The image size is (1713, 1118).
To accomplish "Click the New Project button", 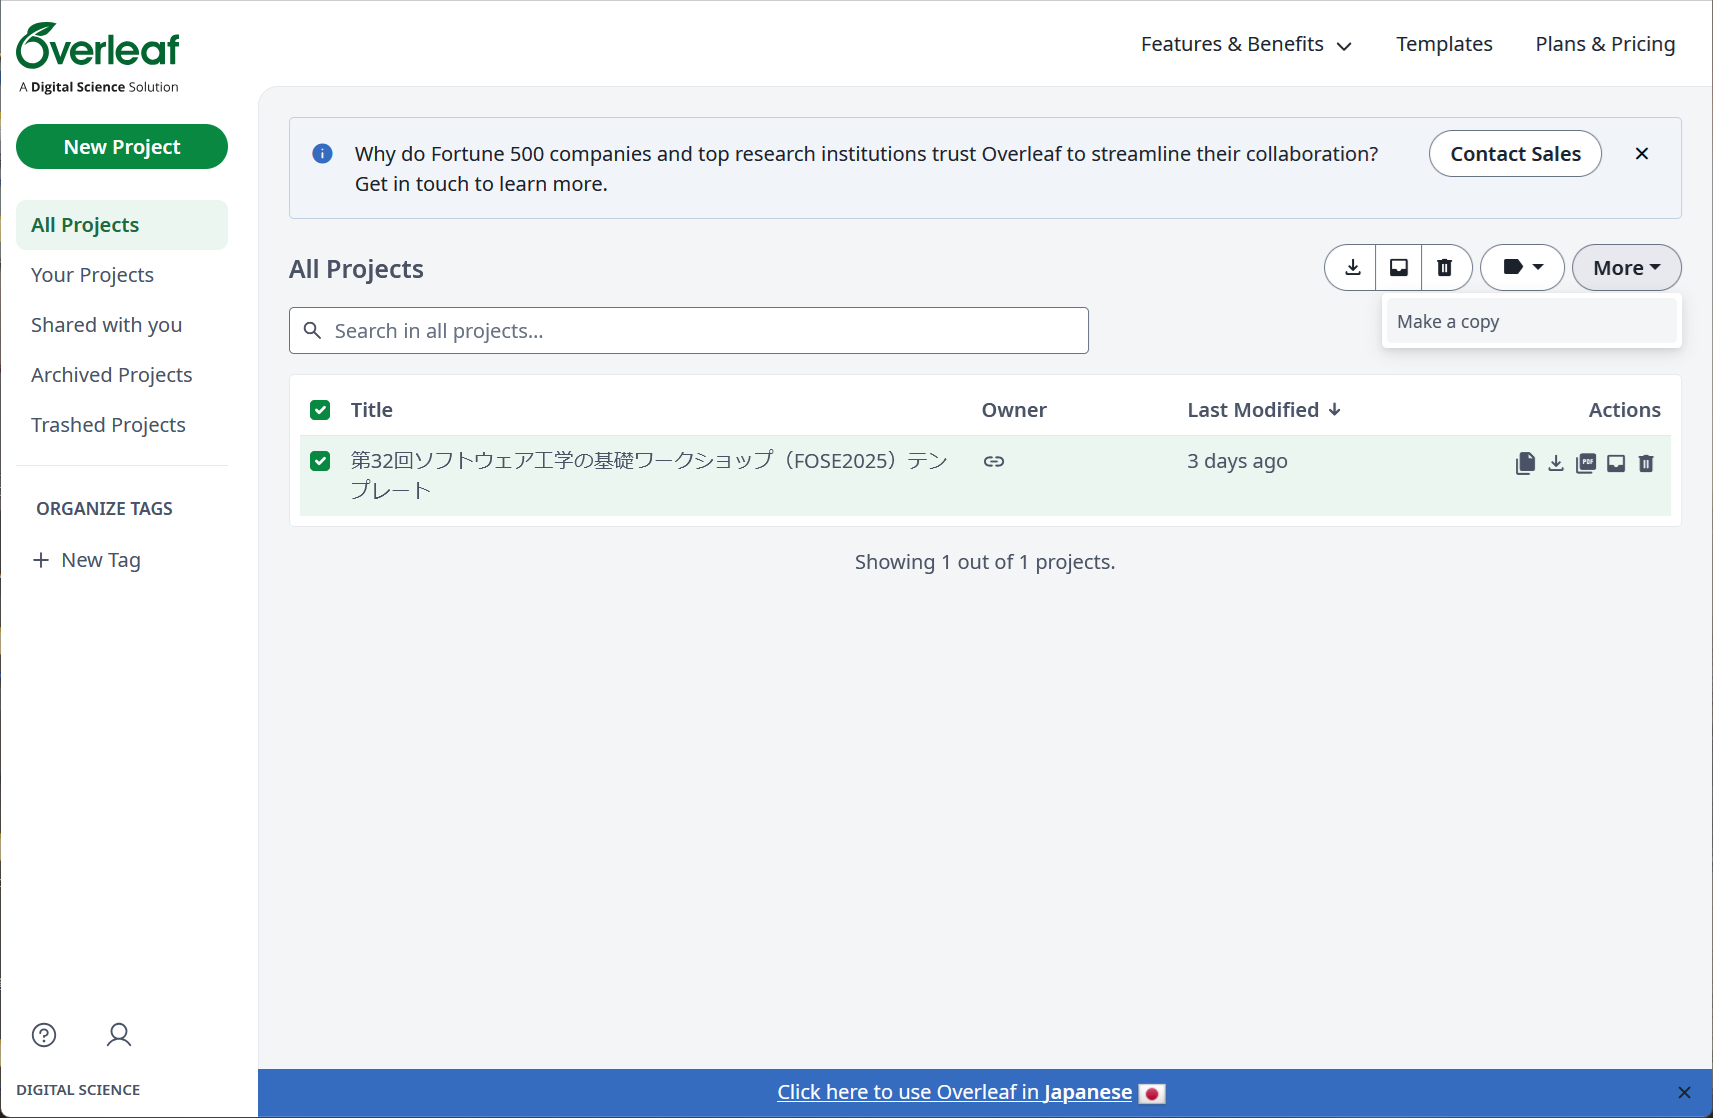I will click(x=122, y=147).
